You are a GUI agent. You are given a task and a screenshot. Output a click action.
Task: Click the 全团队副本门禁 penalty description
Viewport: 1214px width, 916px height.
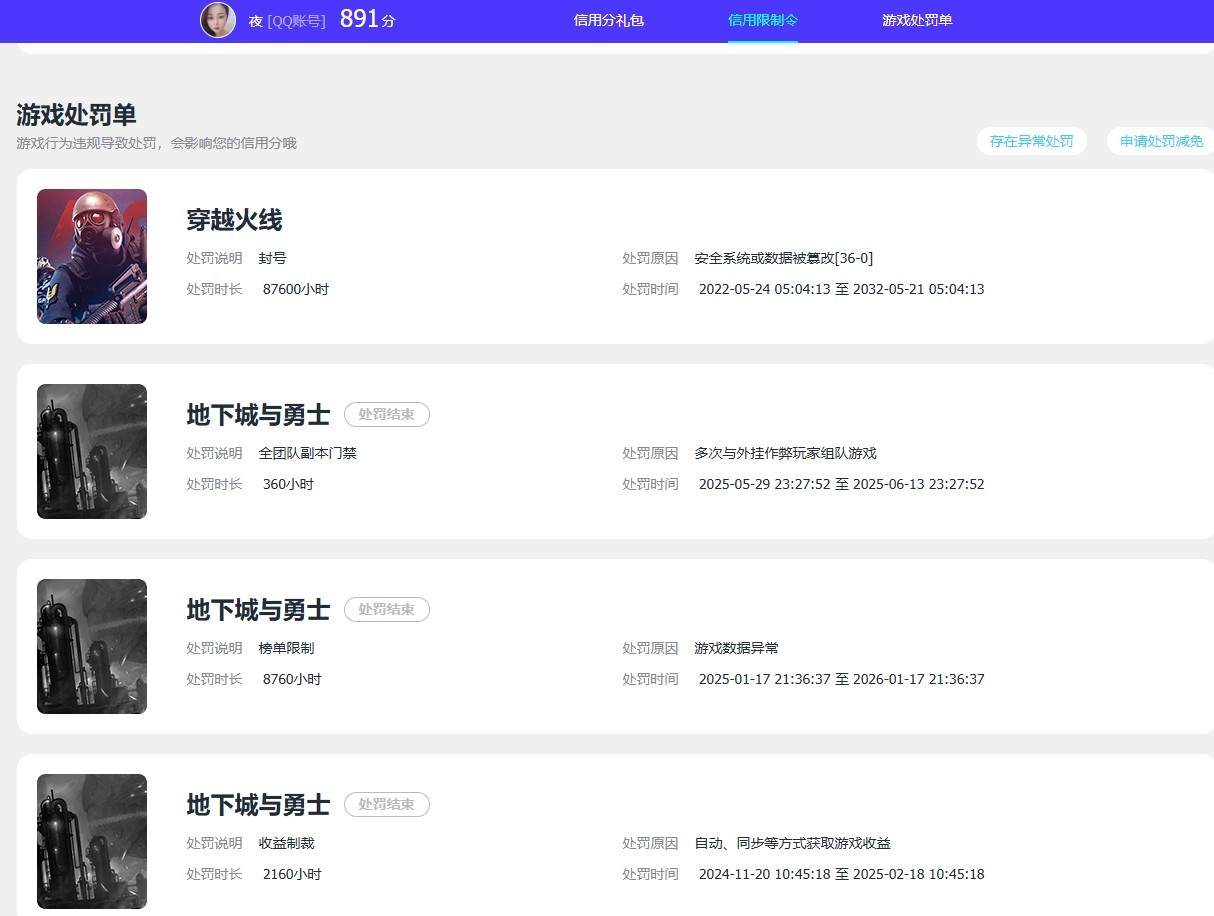click(308, 453)
